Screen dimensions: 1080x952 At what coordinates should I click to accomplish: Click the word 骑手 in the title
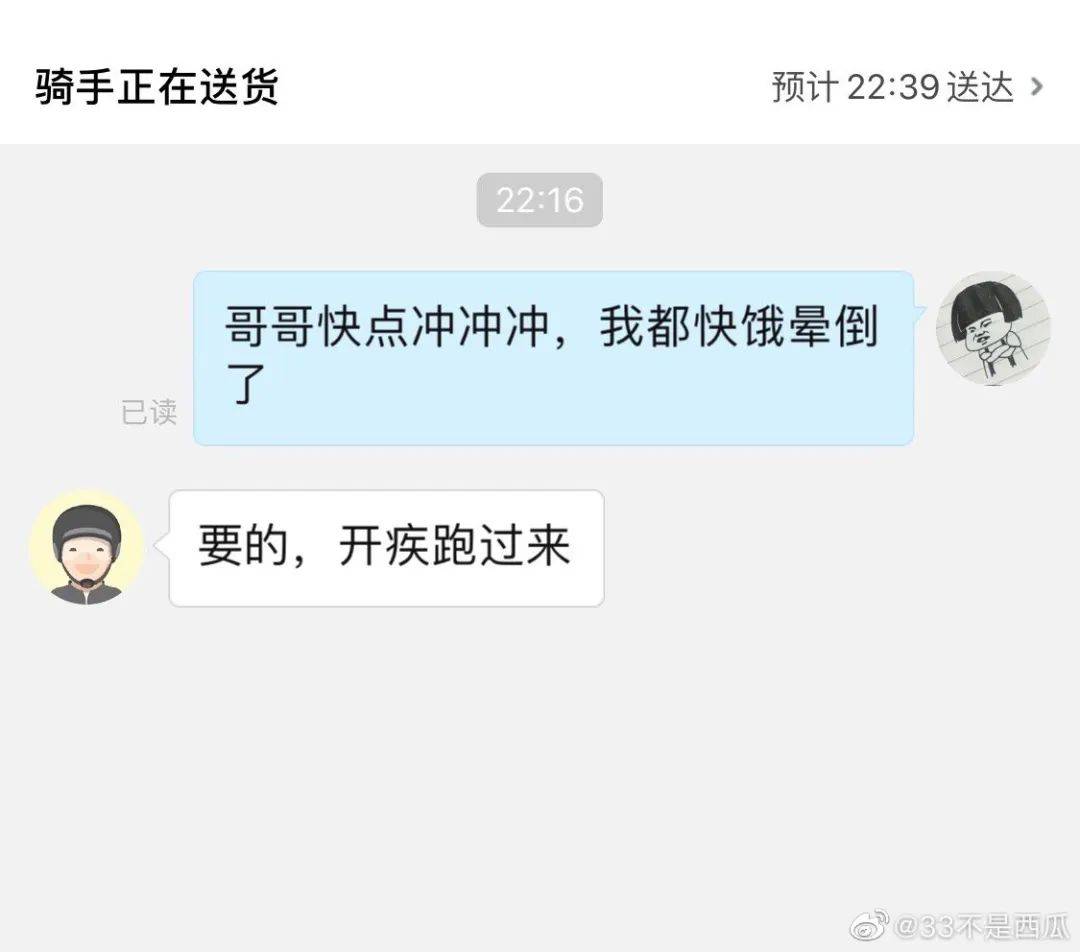click(x=75, y=87)
